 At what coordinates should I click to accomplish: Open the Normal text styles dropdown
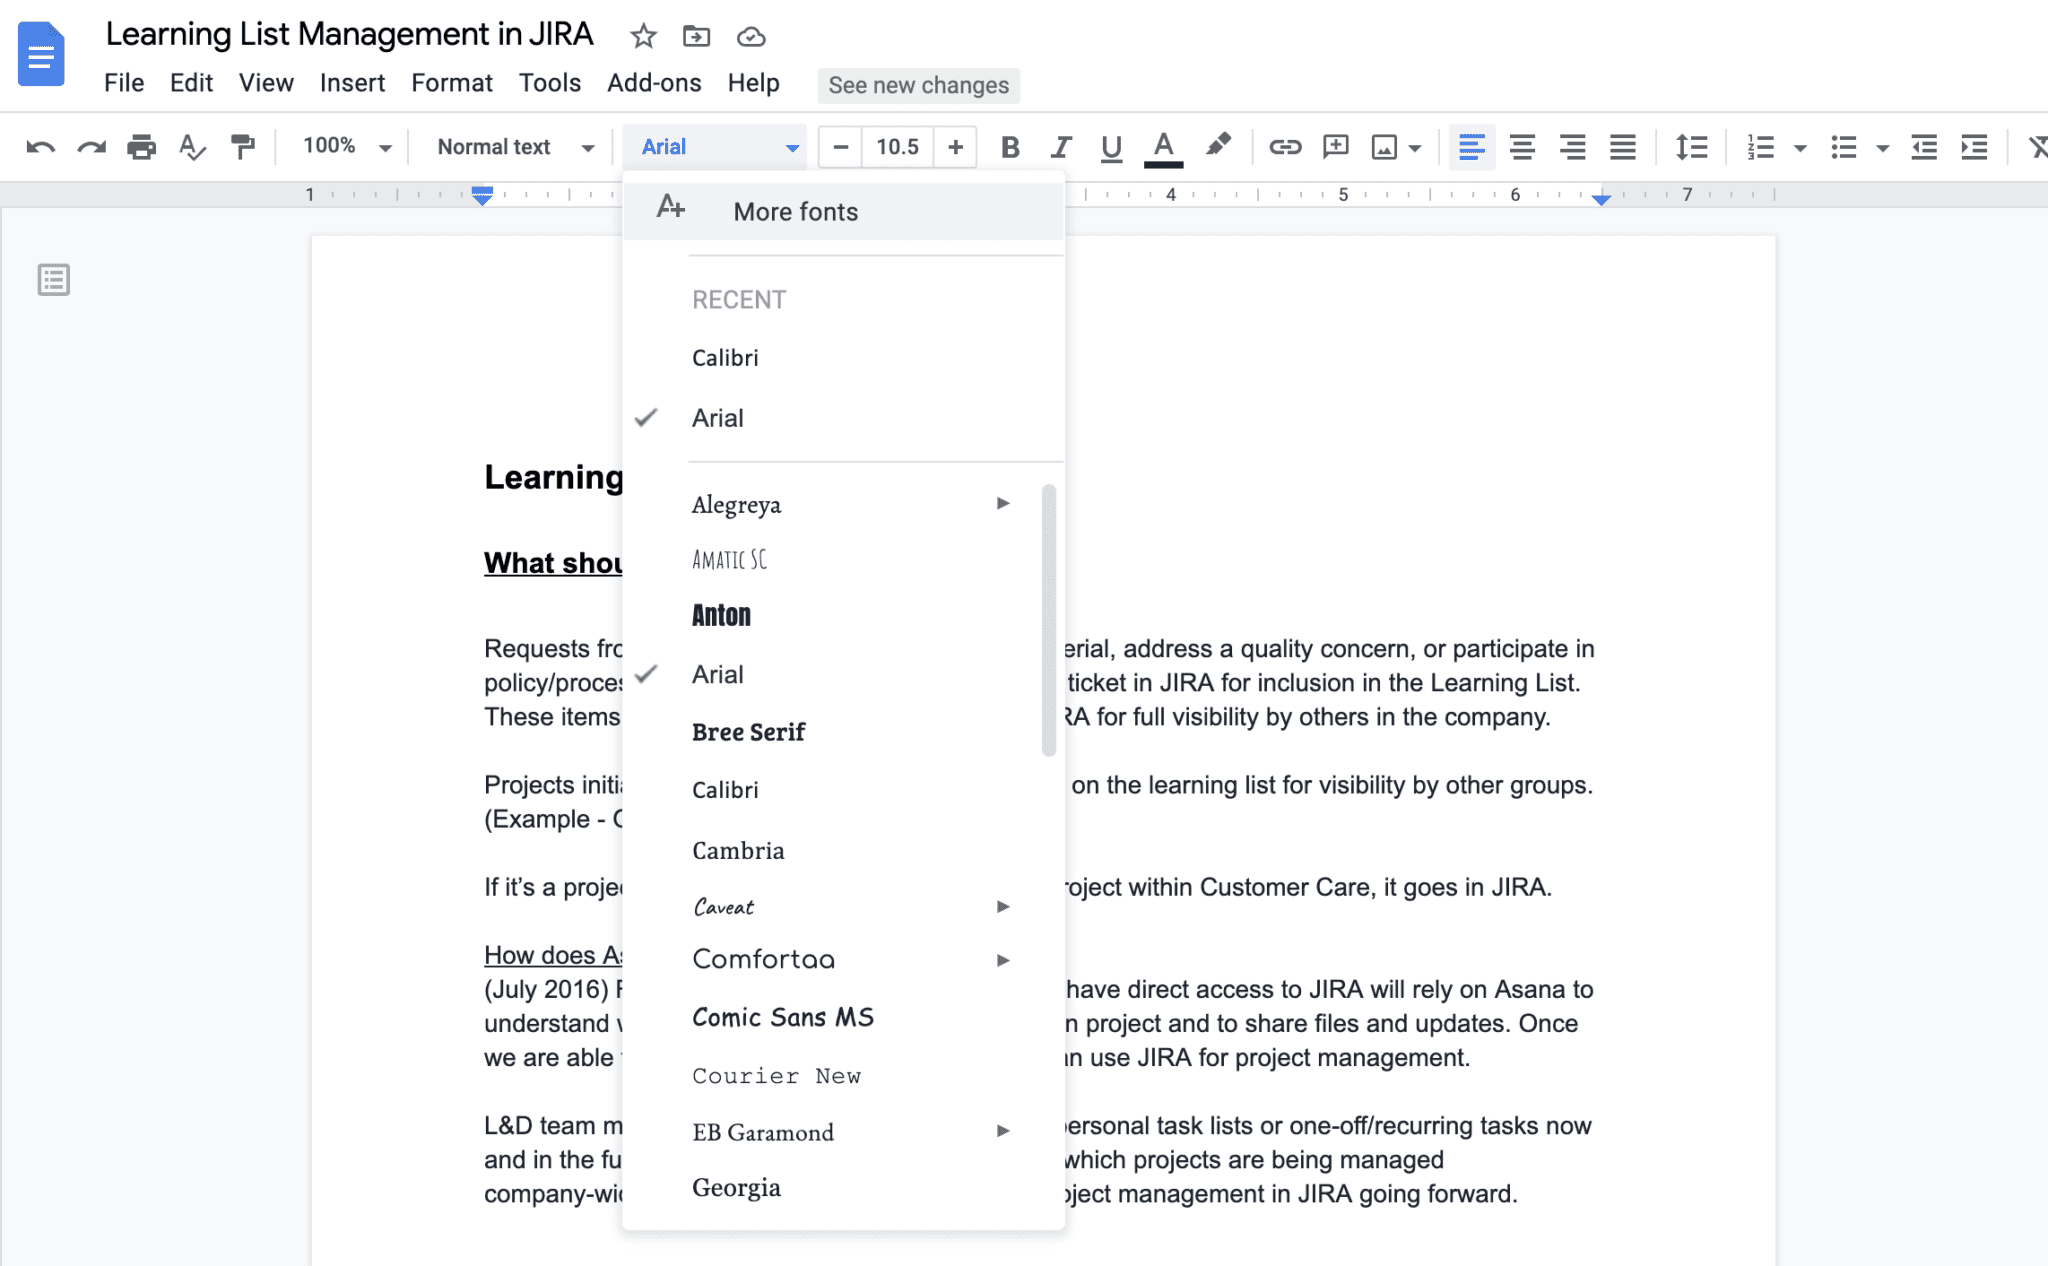(512, 146)
